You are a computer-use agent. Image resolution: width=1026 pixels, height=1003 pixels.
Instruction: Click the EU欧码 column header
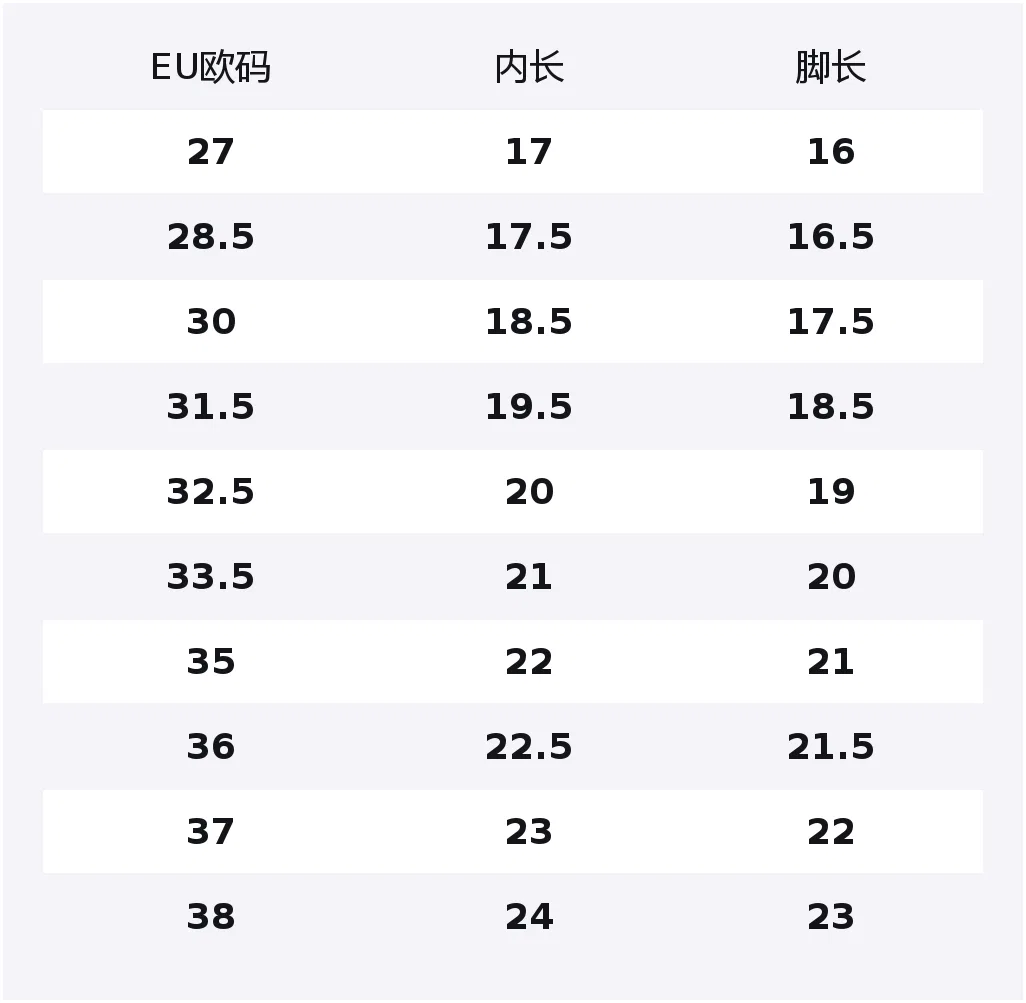[x=211, y=67]
